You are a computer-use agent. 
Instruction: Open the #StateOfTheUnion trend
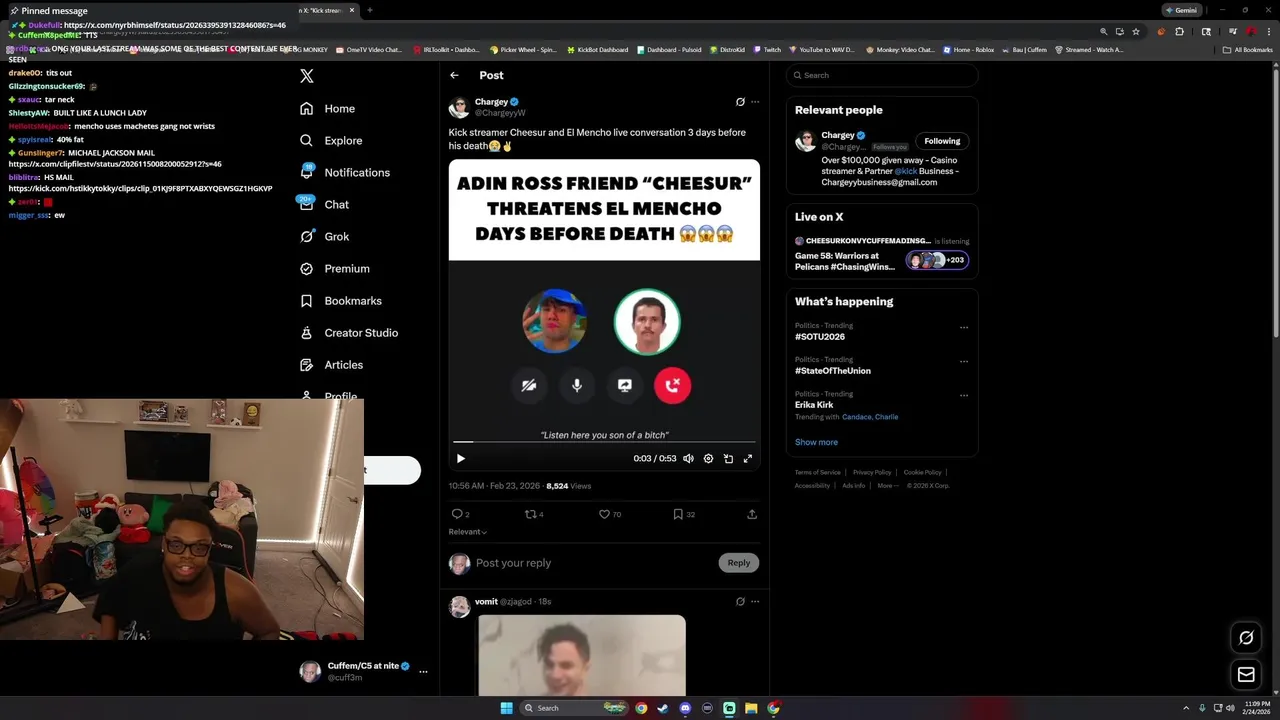point(833,371)
